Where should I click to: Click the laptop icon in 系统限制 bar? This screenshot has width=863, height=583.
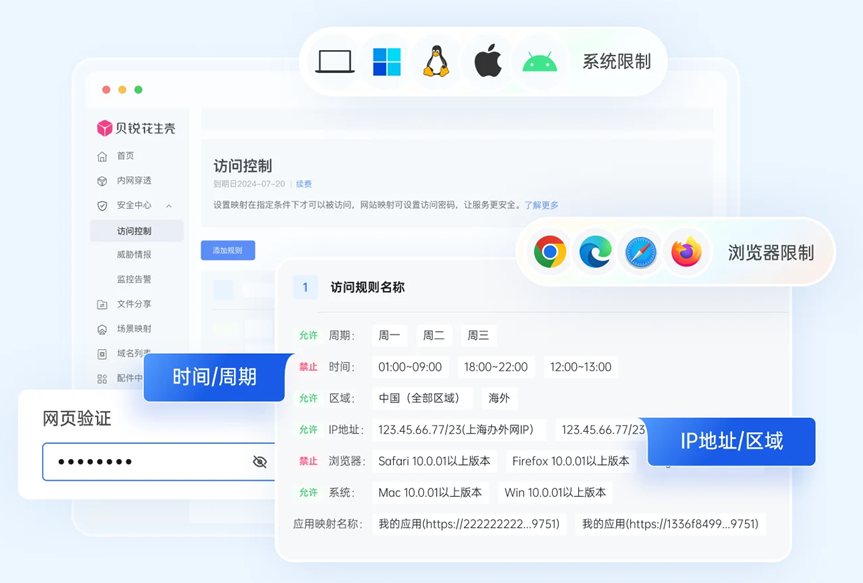tap(333, 60)
